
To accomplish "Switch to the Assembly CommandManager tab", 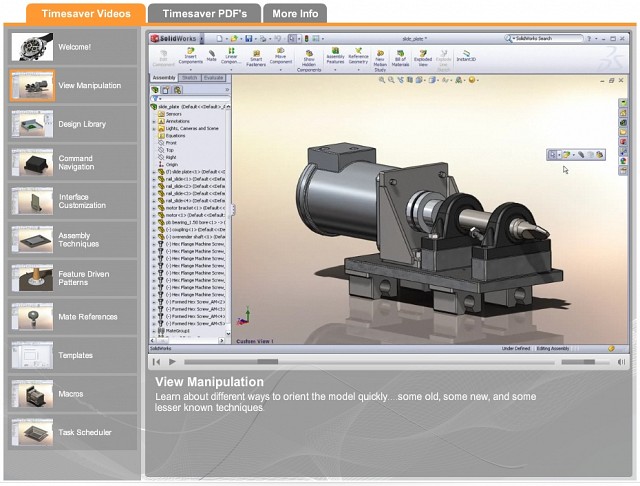I will coord(164,78).
